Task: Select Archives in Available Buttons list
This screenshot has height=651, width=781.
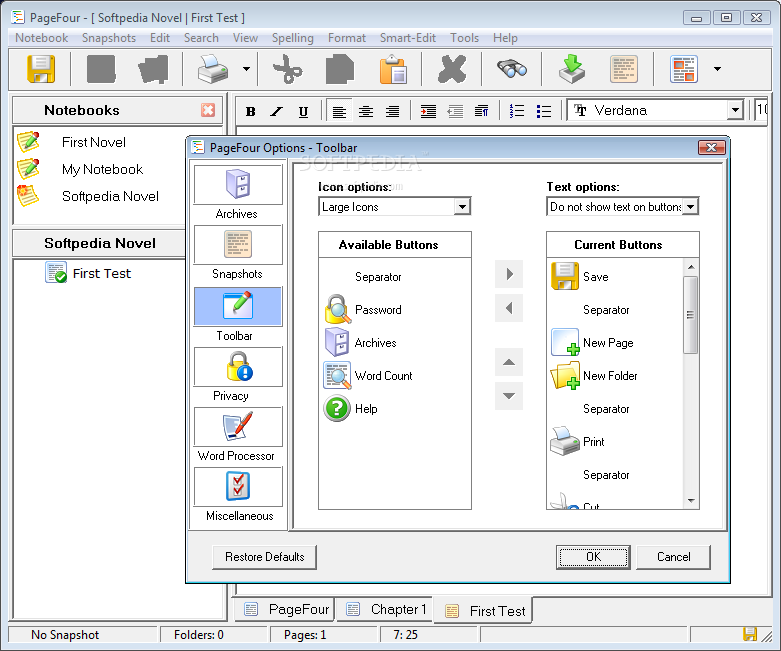Action: click(376, 343)
